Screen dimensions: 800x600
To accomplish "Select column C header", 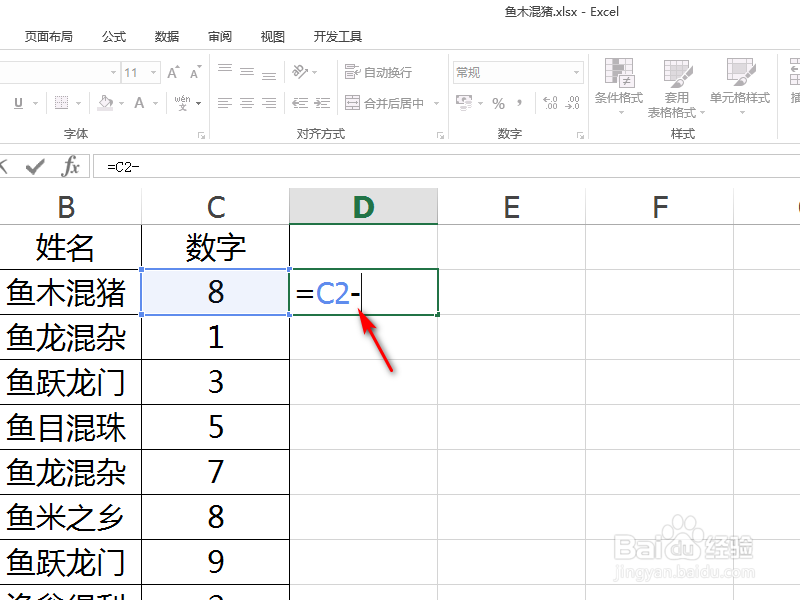I will coord(216,207).
